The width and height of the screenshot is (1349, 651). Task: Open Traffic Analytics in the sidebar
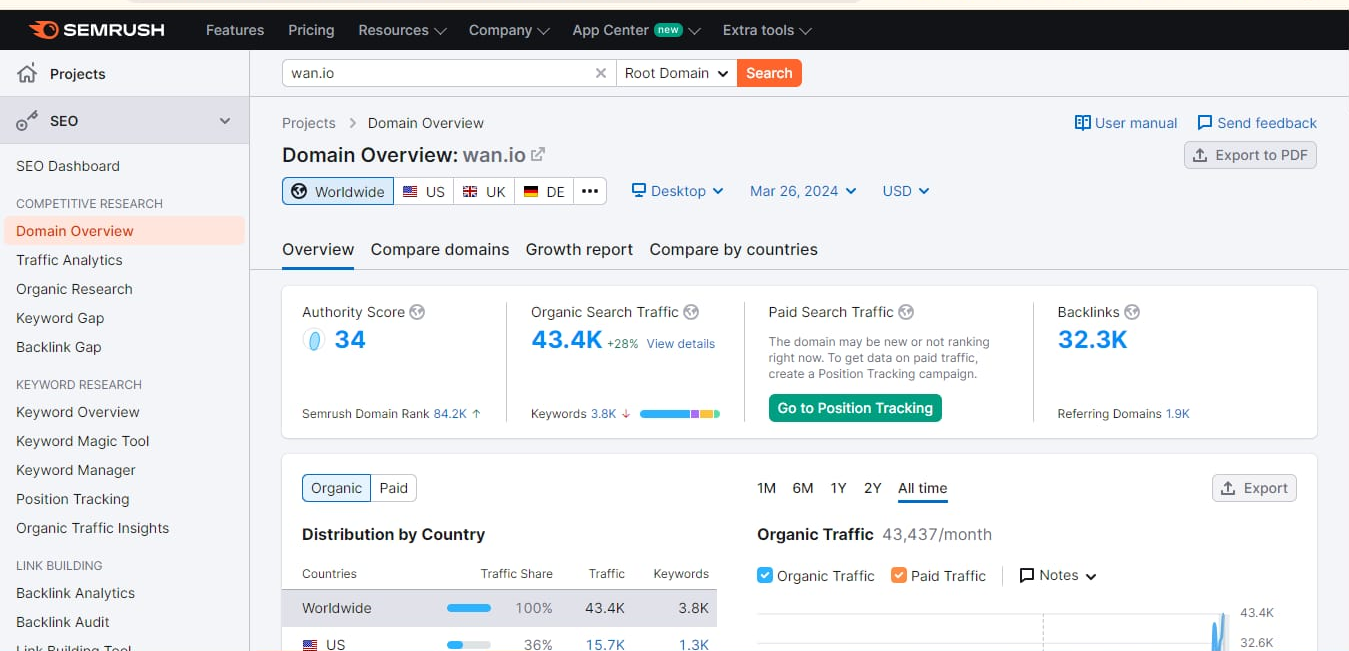coord(69,260)
